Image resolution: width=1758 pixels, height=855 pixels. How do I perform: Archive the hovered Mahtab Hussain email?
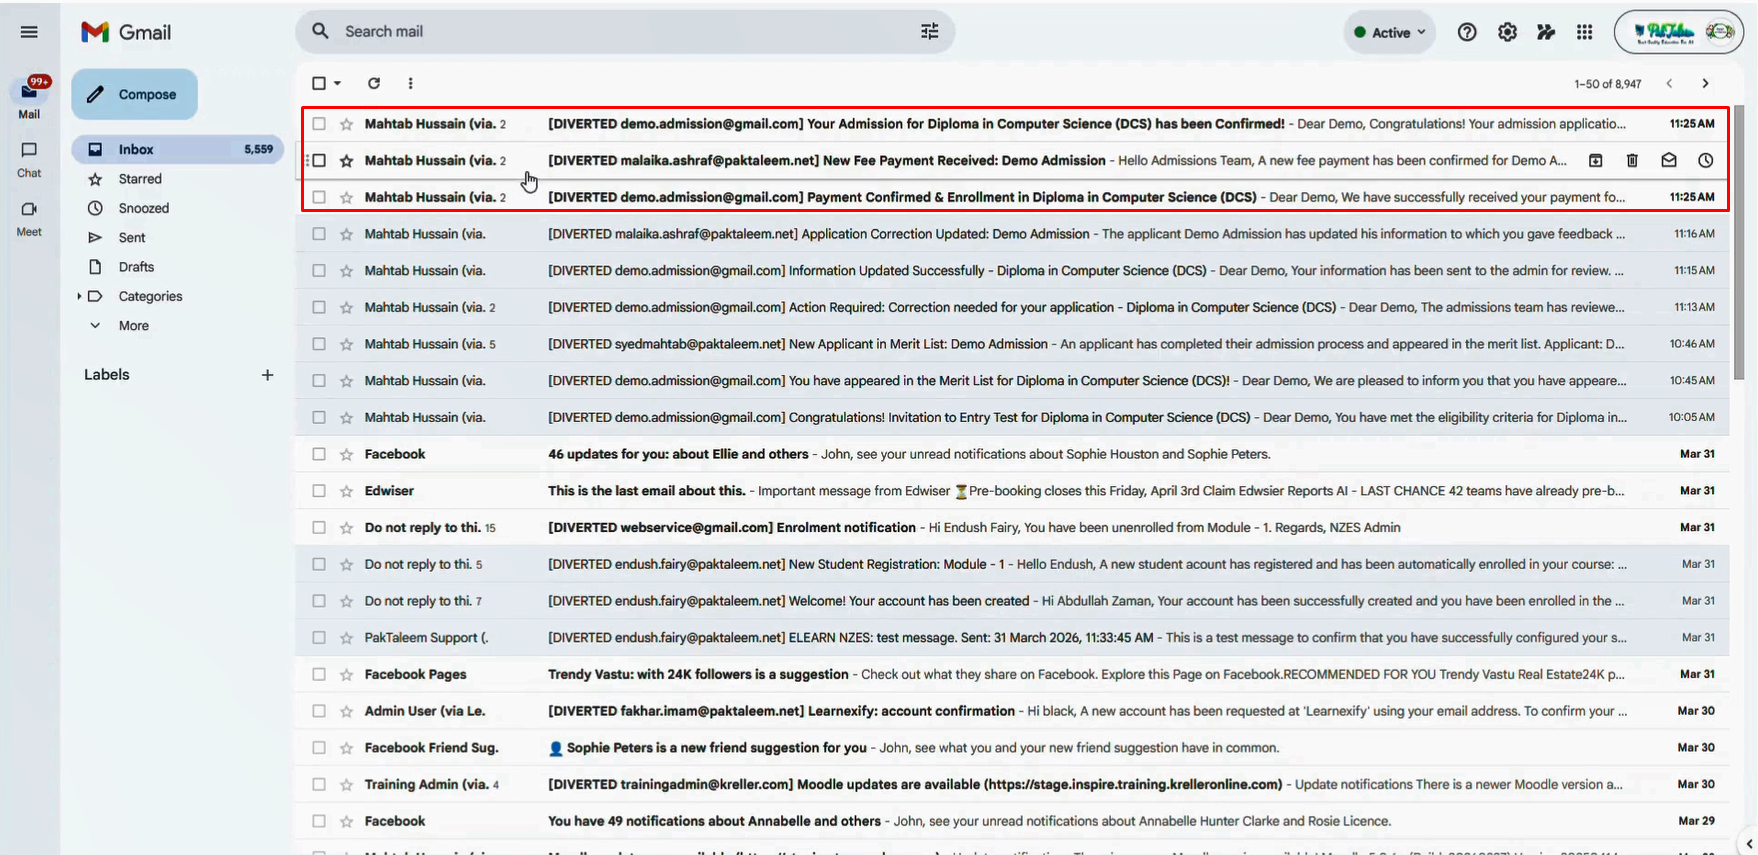coord(1596,160)
